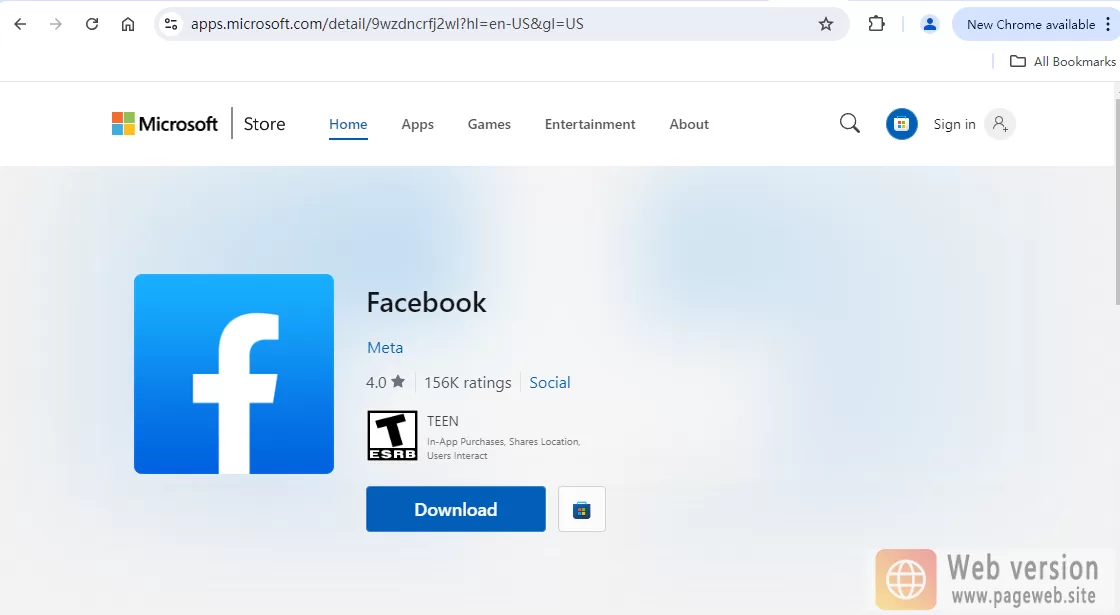The height and width of the screenshot is (615, 1120).
Task: Click the Microsoft logo
Action: point(165,124)
